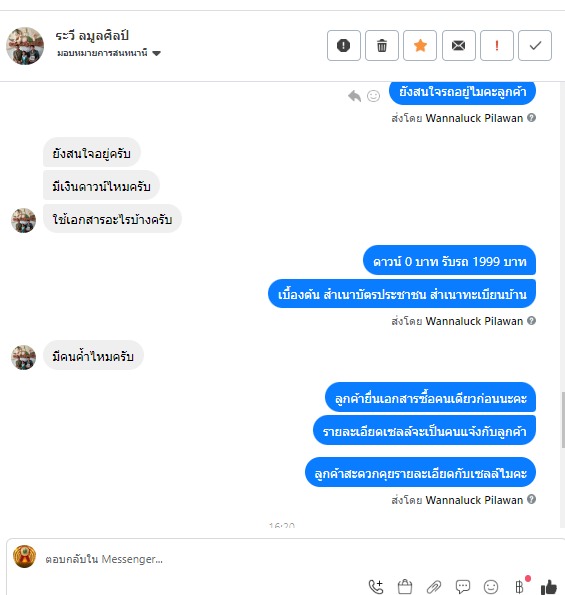565x595 pixels.
Task: Mark conversation unread with envelope icon
Action: pos(458,46)
